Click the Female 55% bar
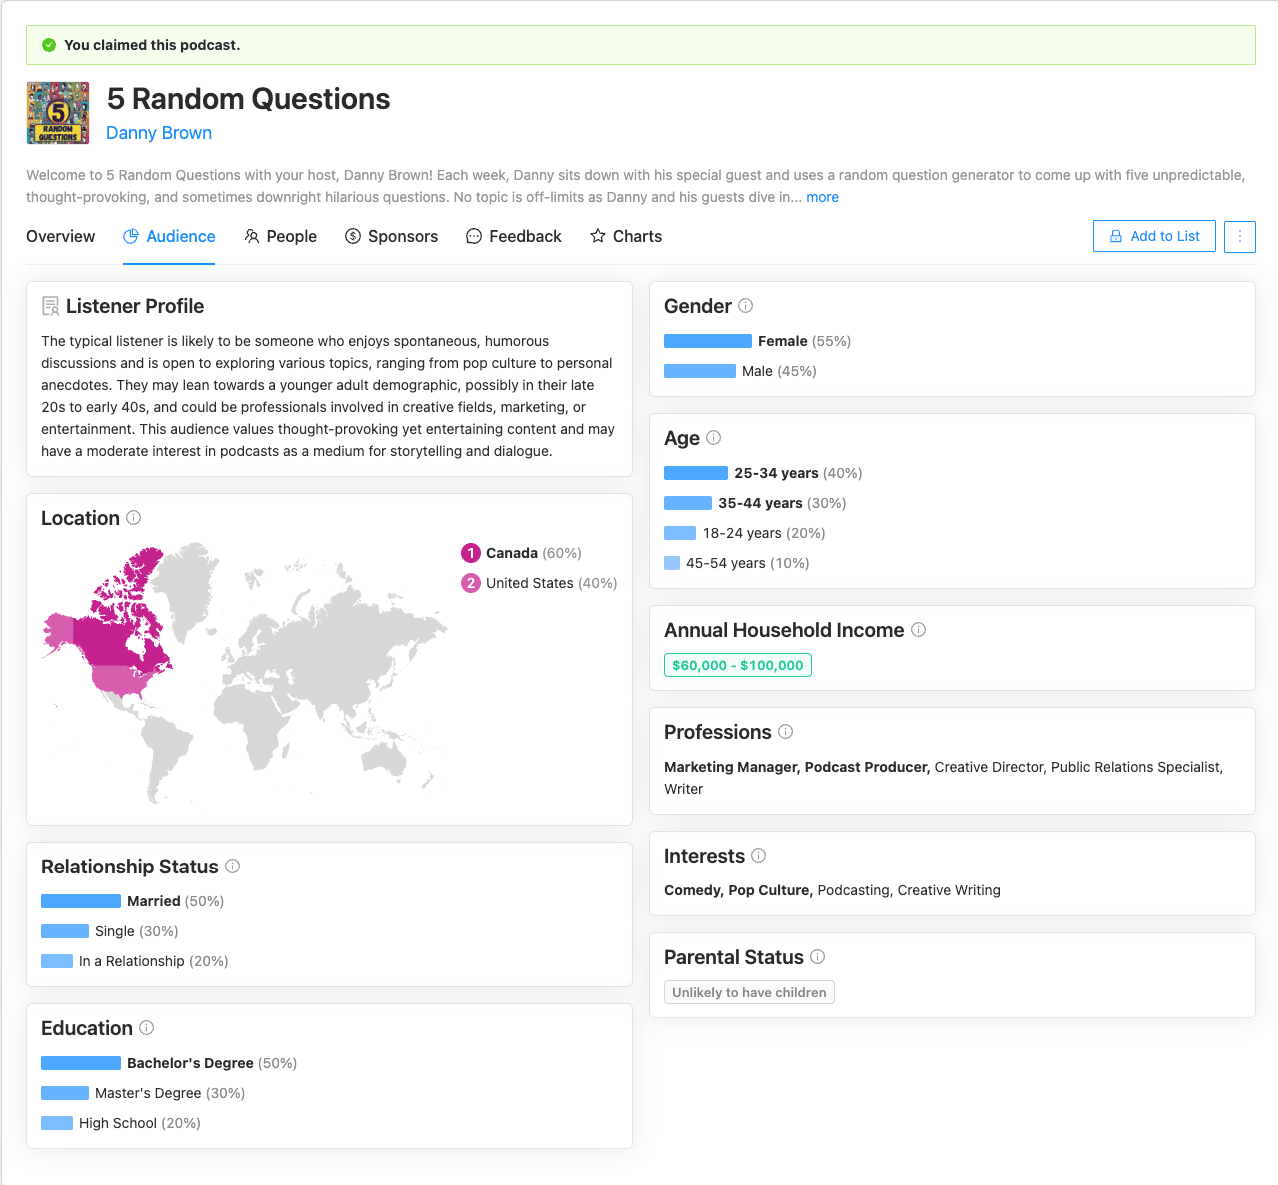Screen dimensions: 1278x1185 coord(708,341)
